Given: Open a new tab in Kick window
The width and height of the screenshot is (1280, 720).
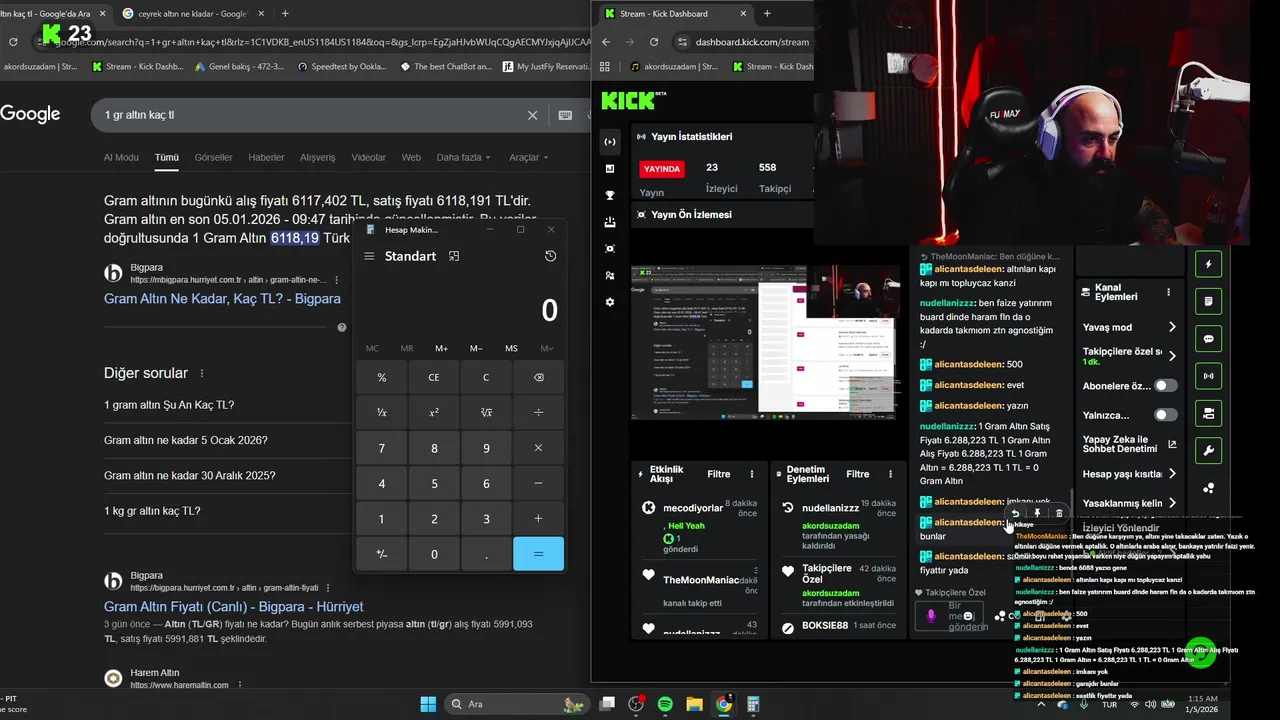Looking at the screenshot, I should [x=767, y=14].
